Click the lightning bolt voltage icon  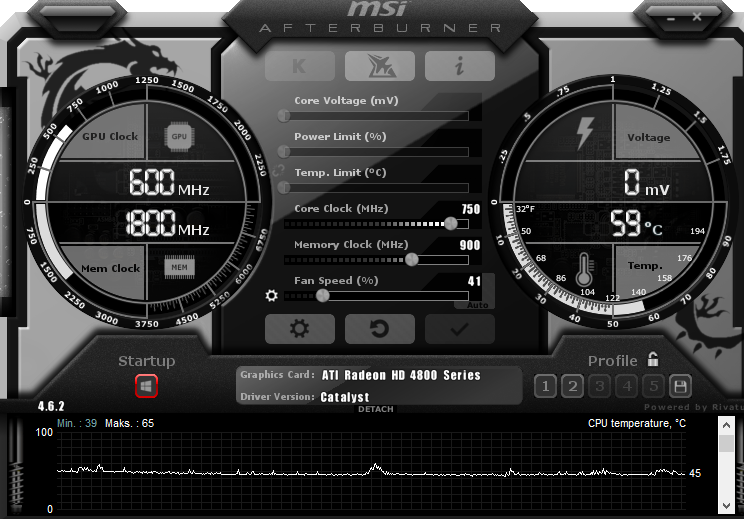pos(585,133)
